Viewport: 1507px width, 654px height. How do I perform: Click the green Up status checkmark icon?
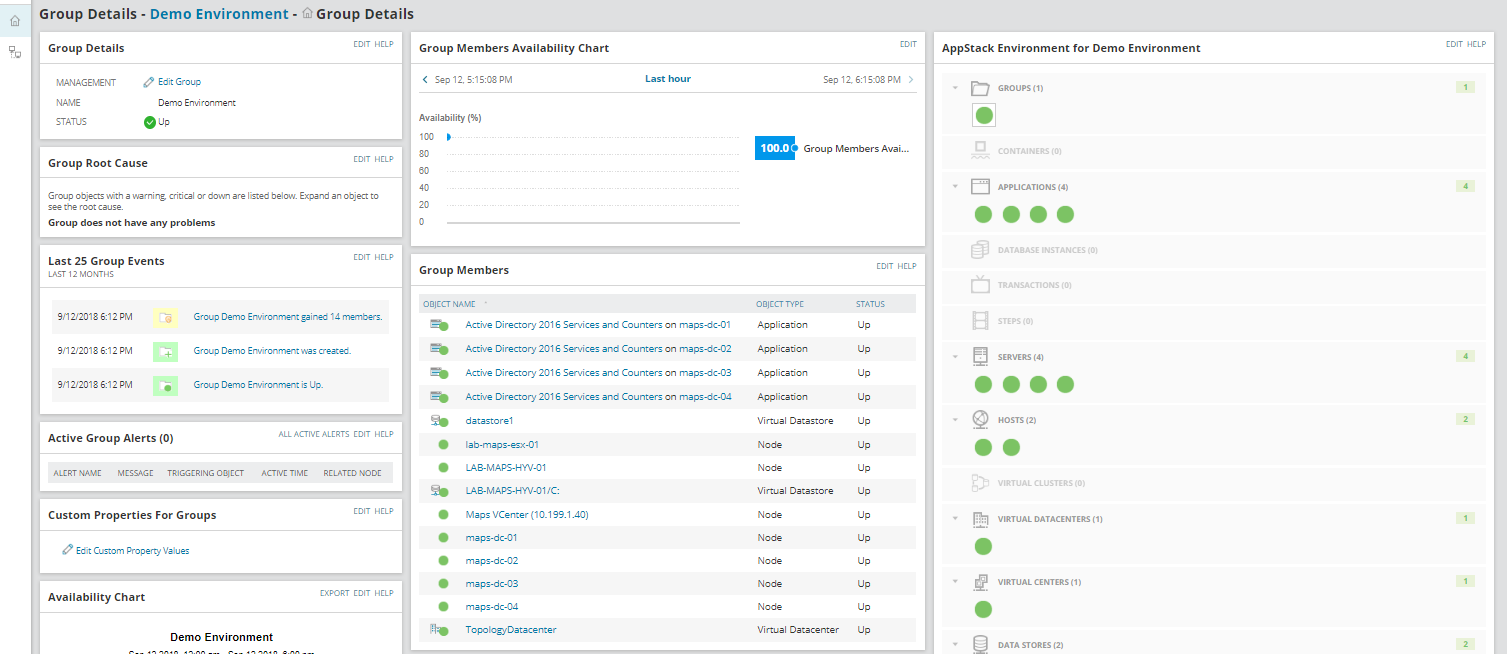click(x=150, y=122)
